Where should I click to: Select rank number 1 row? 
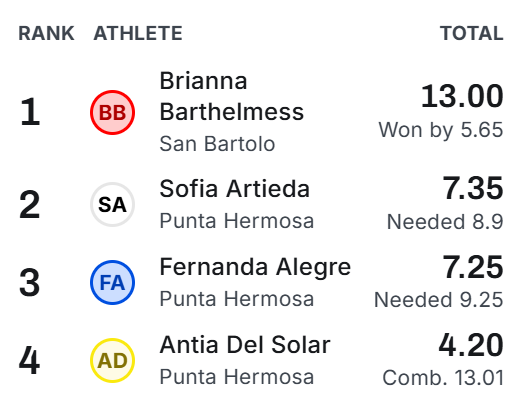pyautogui.click(x=261, y=112)
